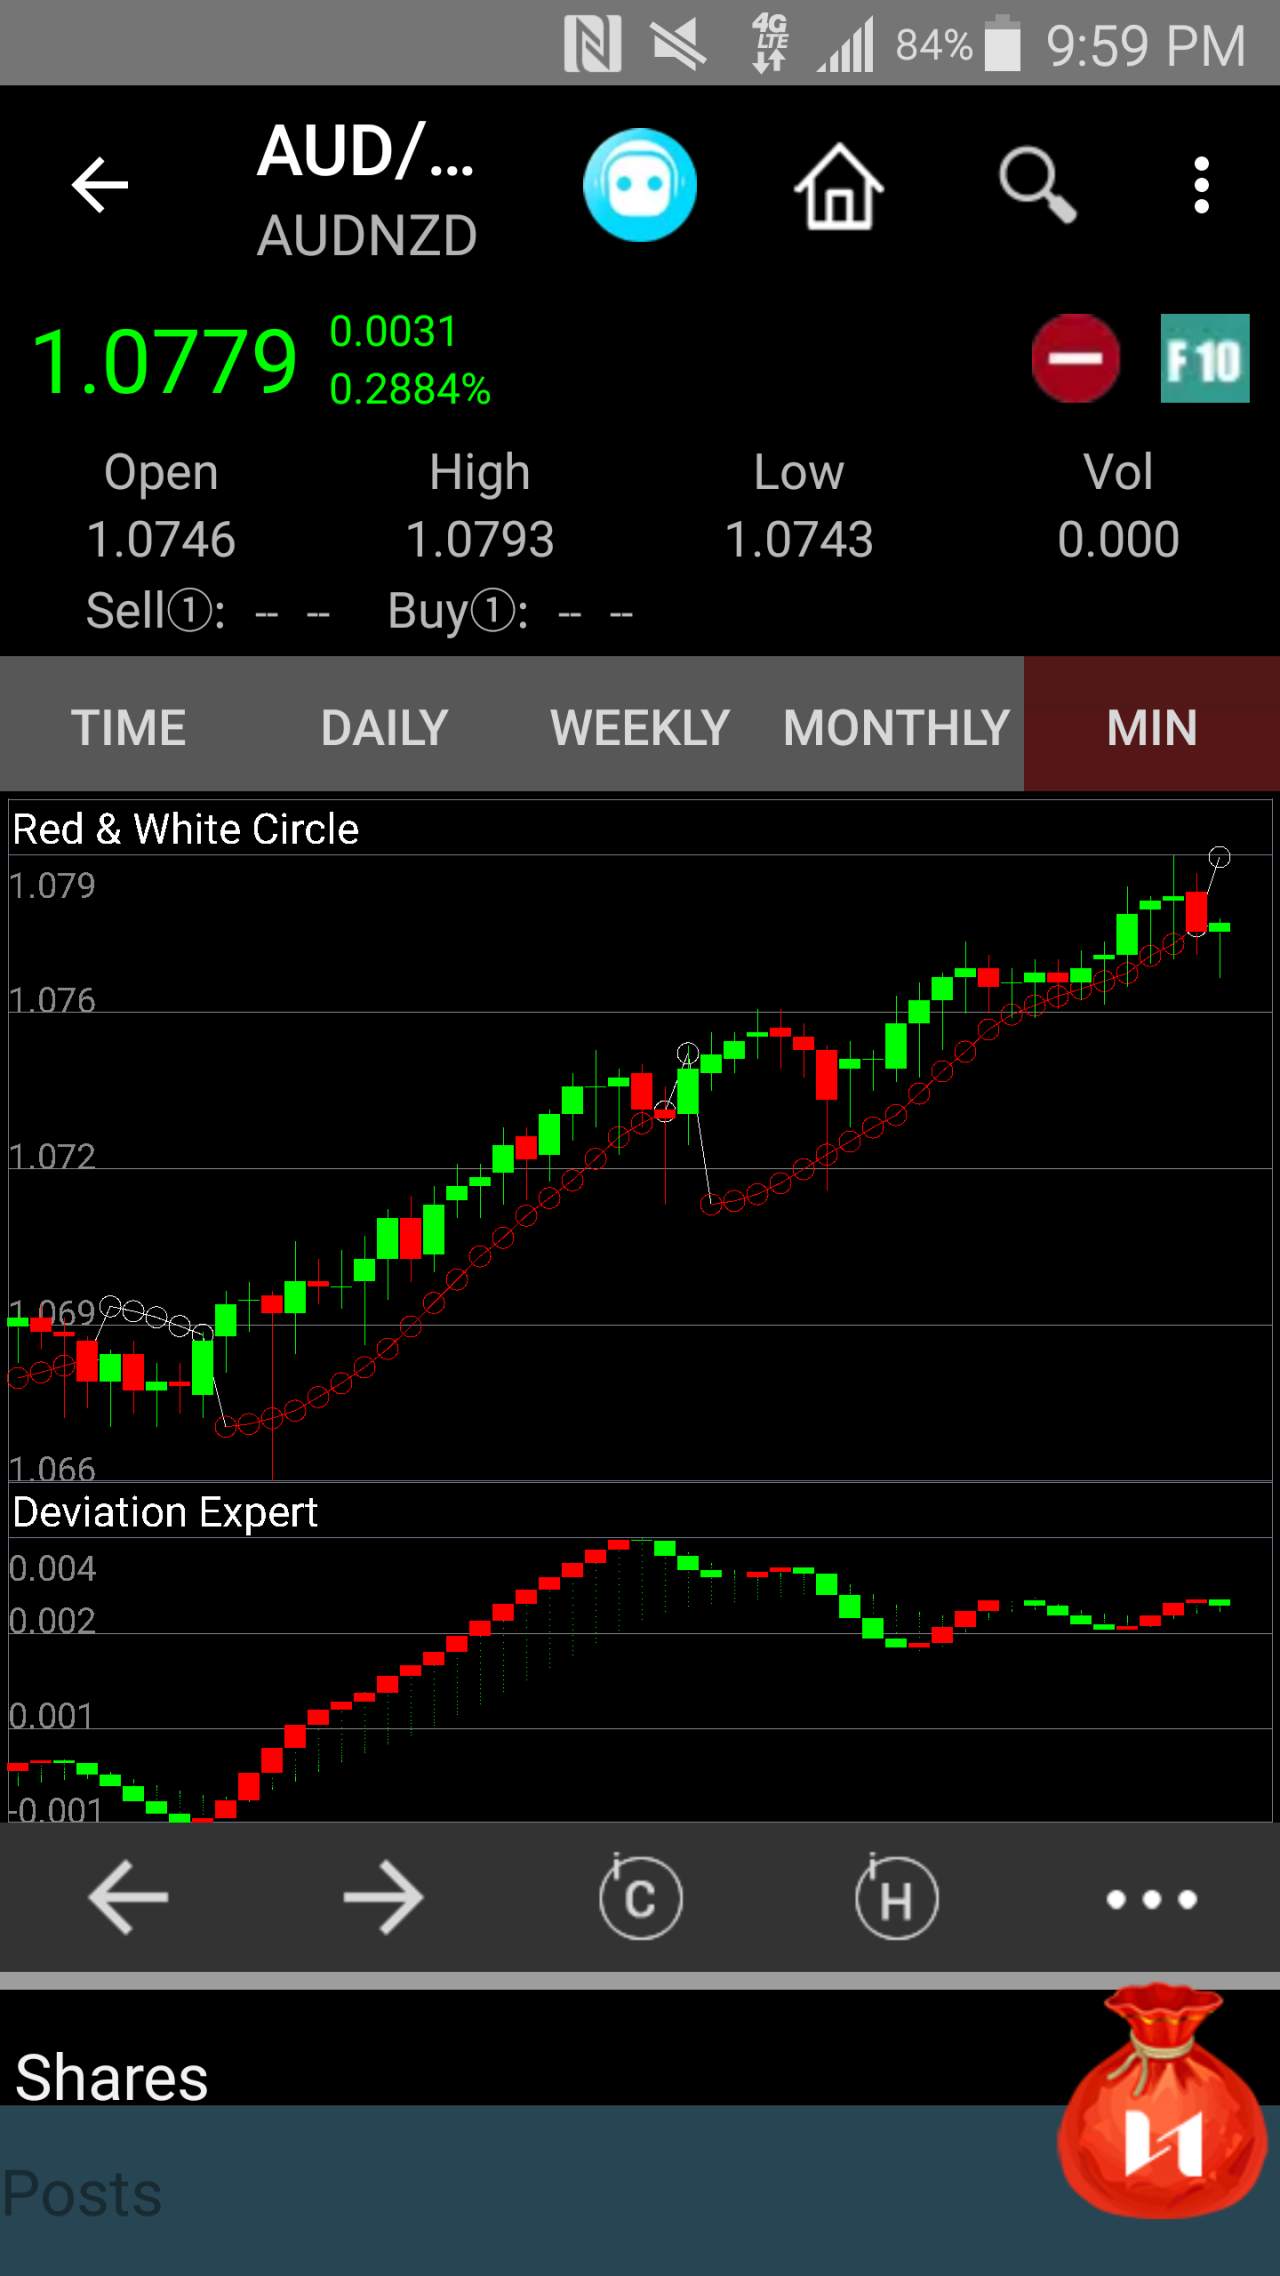The height and width of the screenshot is (2276, 1280).
Task: Open search with magnifying glass icon
Action: [1037, 185]
